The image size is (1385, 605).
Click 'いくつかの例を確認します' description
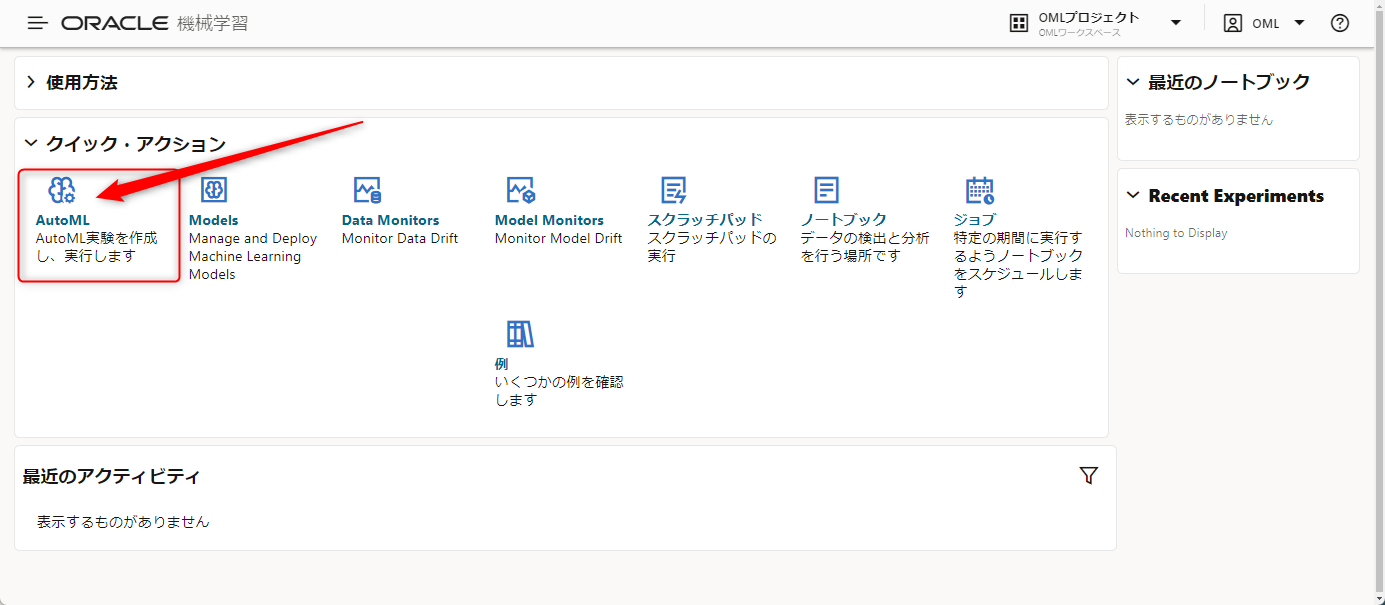point(559,391)
